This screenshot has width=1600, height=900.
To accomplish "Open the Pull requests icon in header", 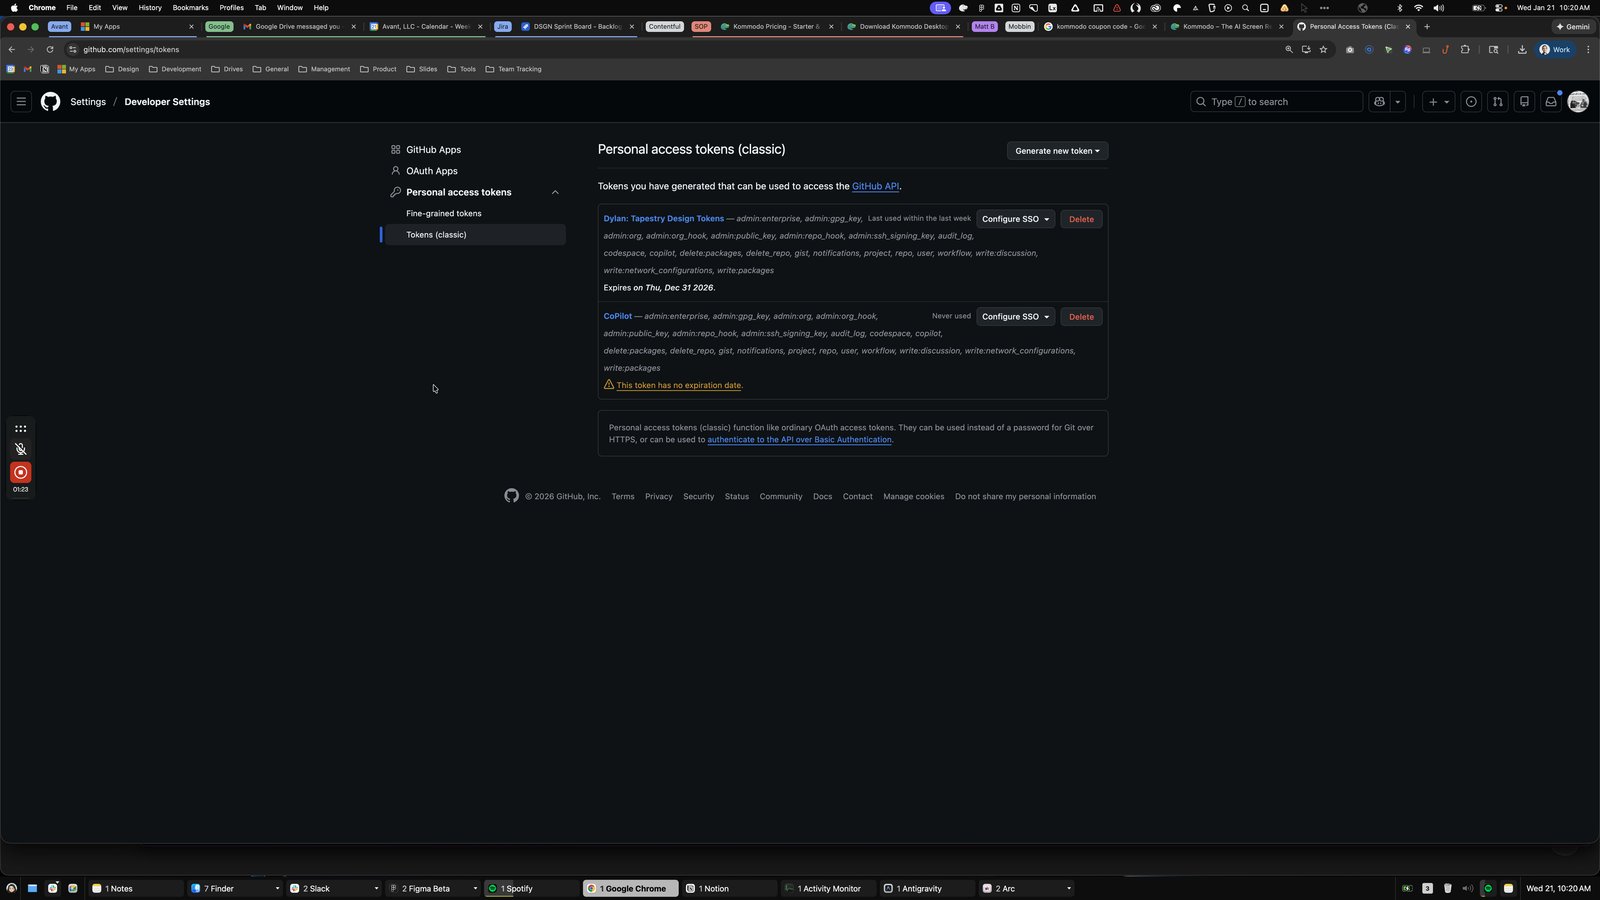I will tap(1497, 101).
